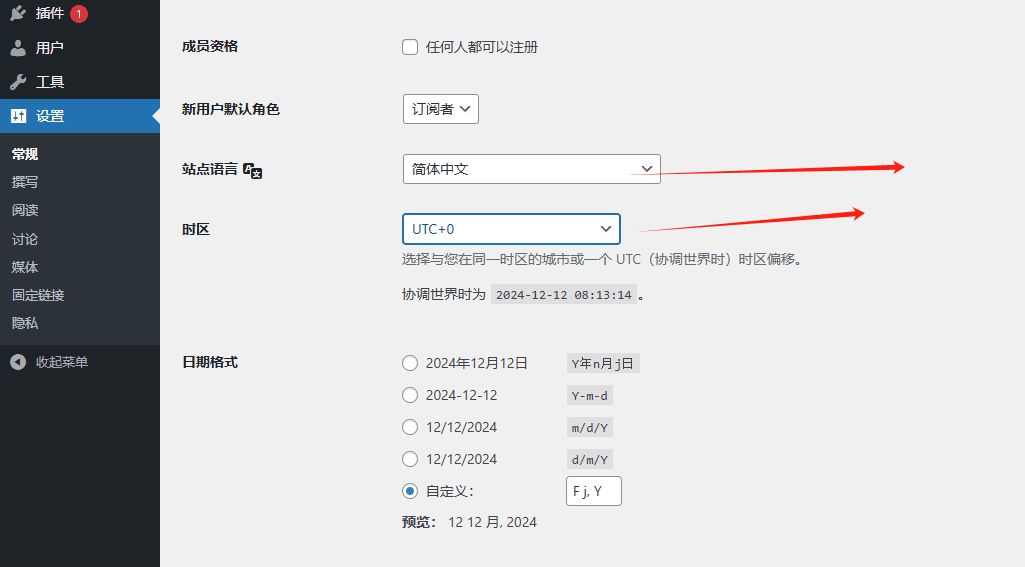Click the translation icon beside 站点语言

point(252,170)
